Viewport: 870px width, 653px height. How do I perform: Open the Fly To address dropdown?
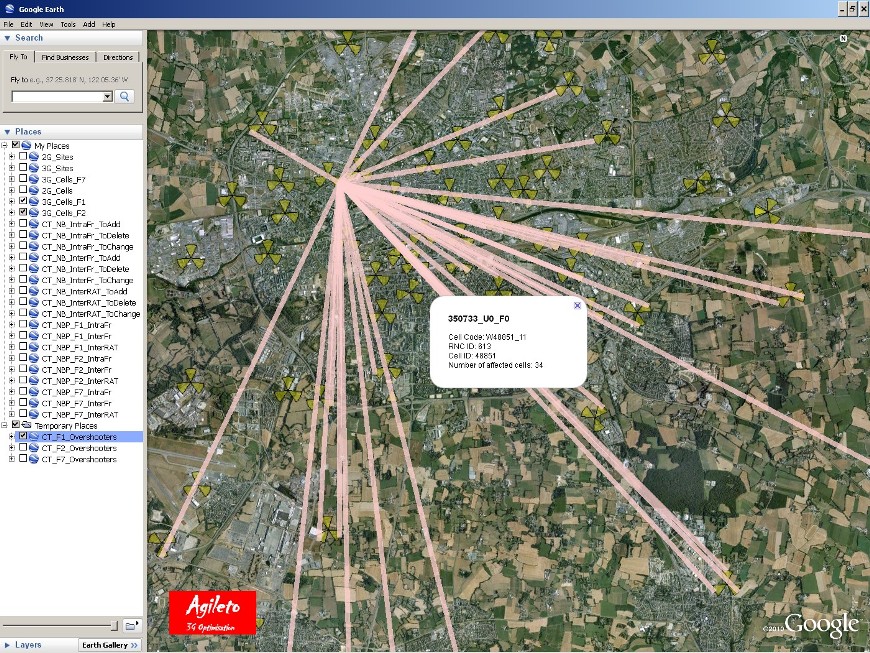(108, 97)
